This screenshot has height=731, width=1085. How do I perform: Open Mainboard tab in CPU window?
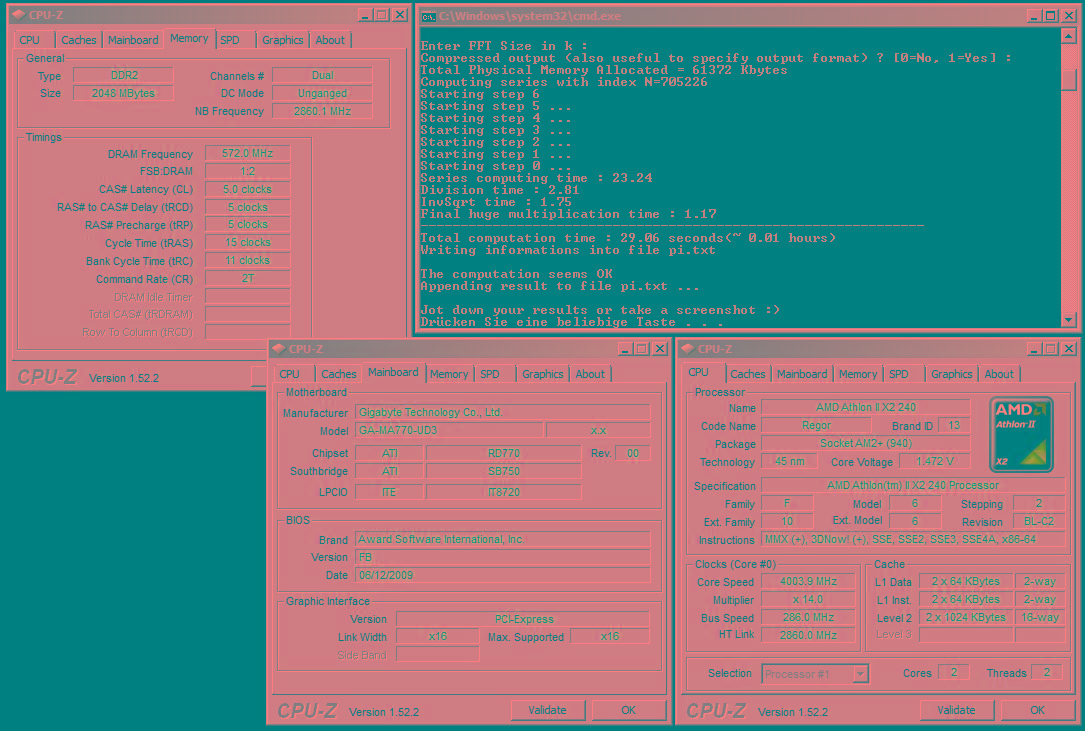click(x=802, y=374)
